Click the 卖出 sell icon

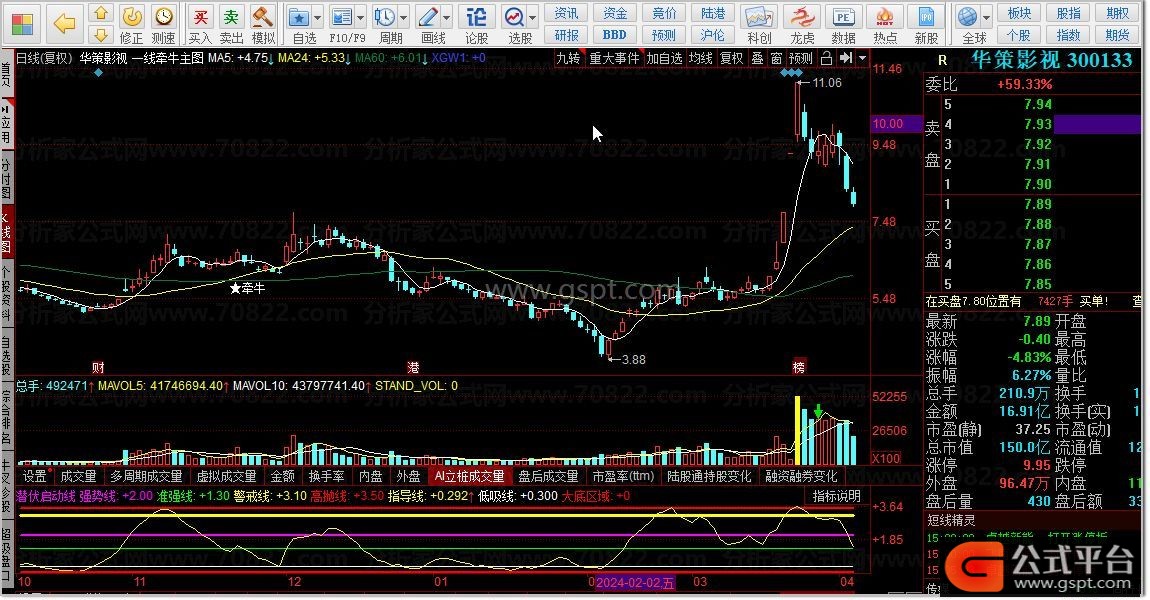pyautogui.click(x=231, y=16)
